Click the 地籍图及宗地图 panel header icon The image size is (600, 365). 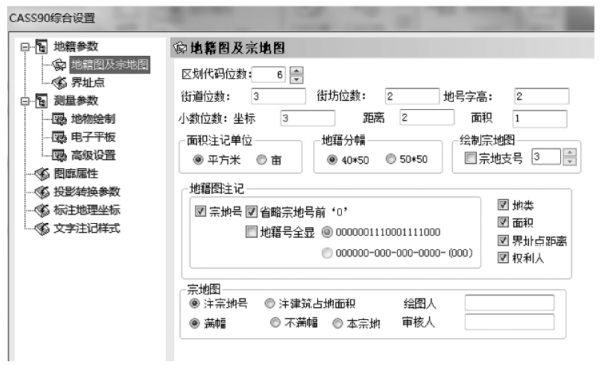coord(180,48)
